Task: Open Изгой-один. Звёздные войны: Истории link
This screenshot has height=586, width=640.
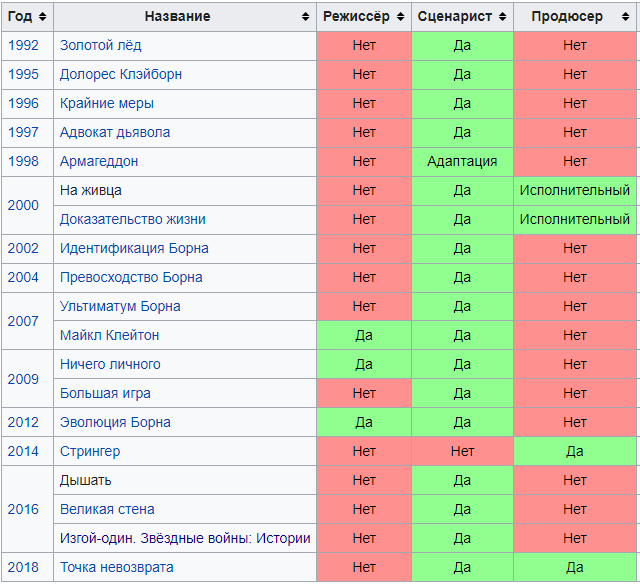Action: pyautogui.click(x=185, y=538)
